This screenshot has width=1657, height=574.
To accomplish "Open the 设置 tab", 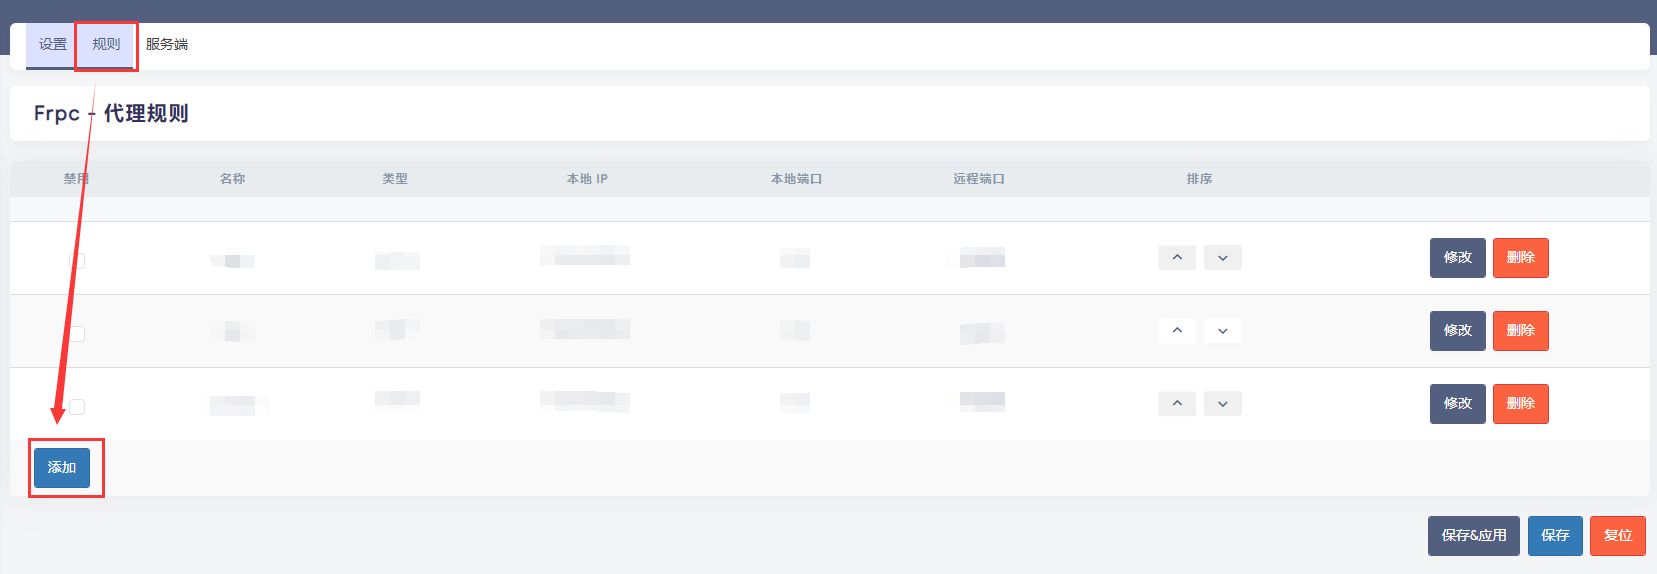I will click(52, 45).
